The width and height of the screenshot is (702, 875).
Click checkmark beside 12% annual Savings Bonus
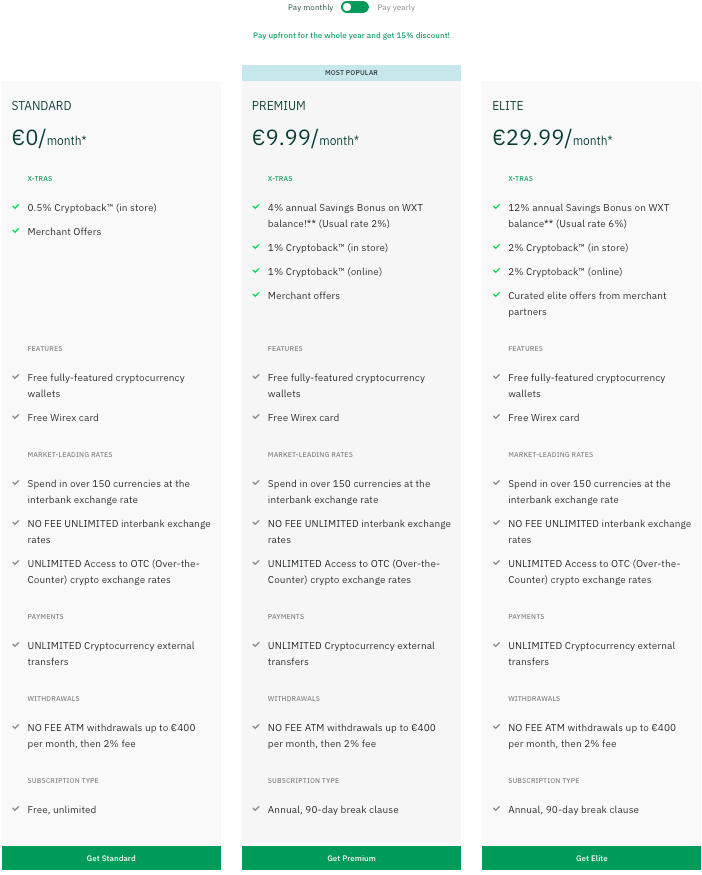(497, 206)
